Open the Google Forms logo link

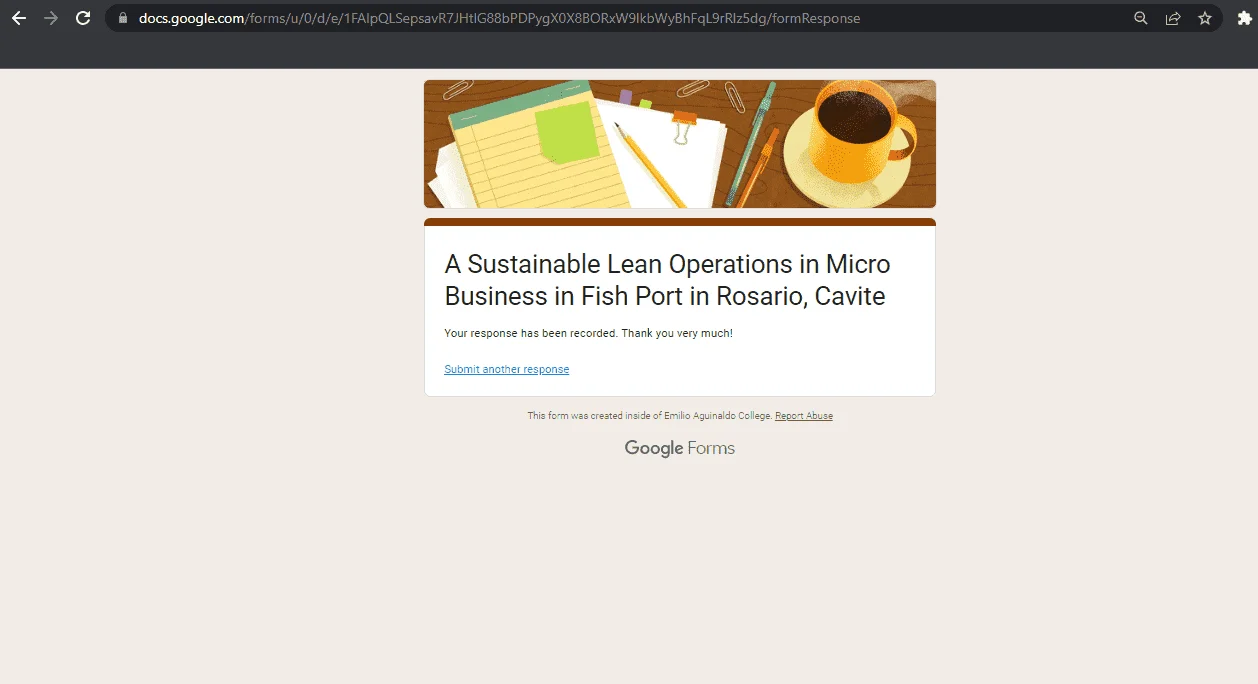(x=680, y=448)
